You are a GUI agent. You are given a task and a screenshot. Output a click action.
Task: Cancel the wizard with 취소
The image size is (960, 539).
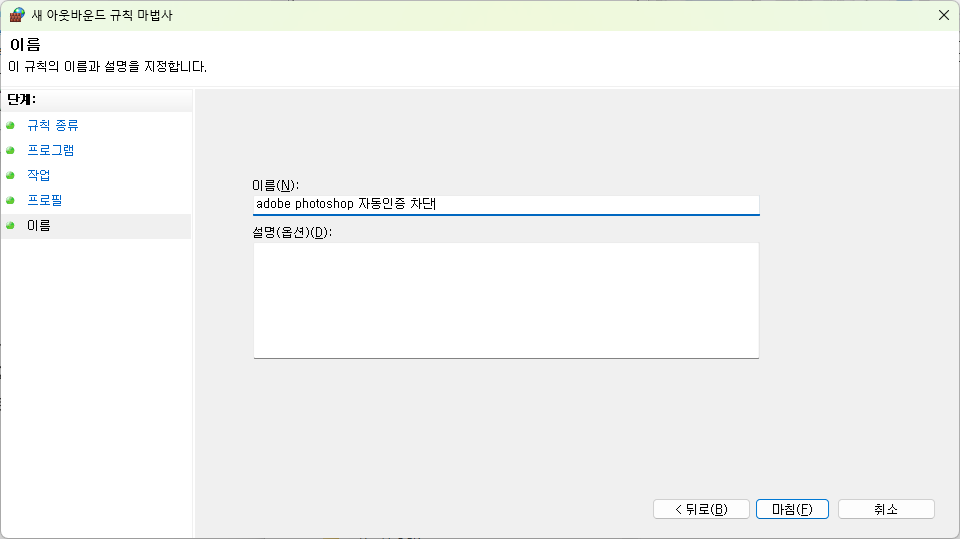tap(886, 509)
